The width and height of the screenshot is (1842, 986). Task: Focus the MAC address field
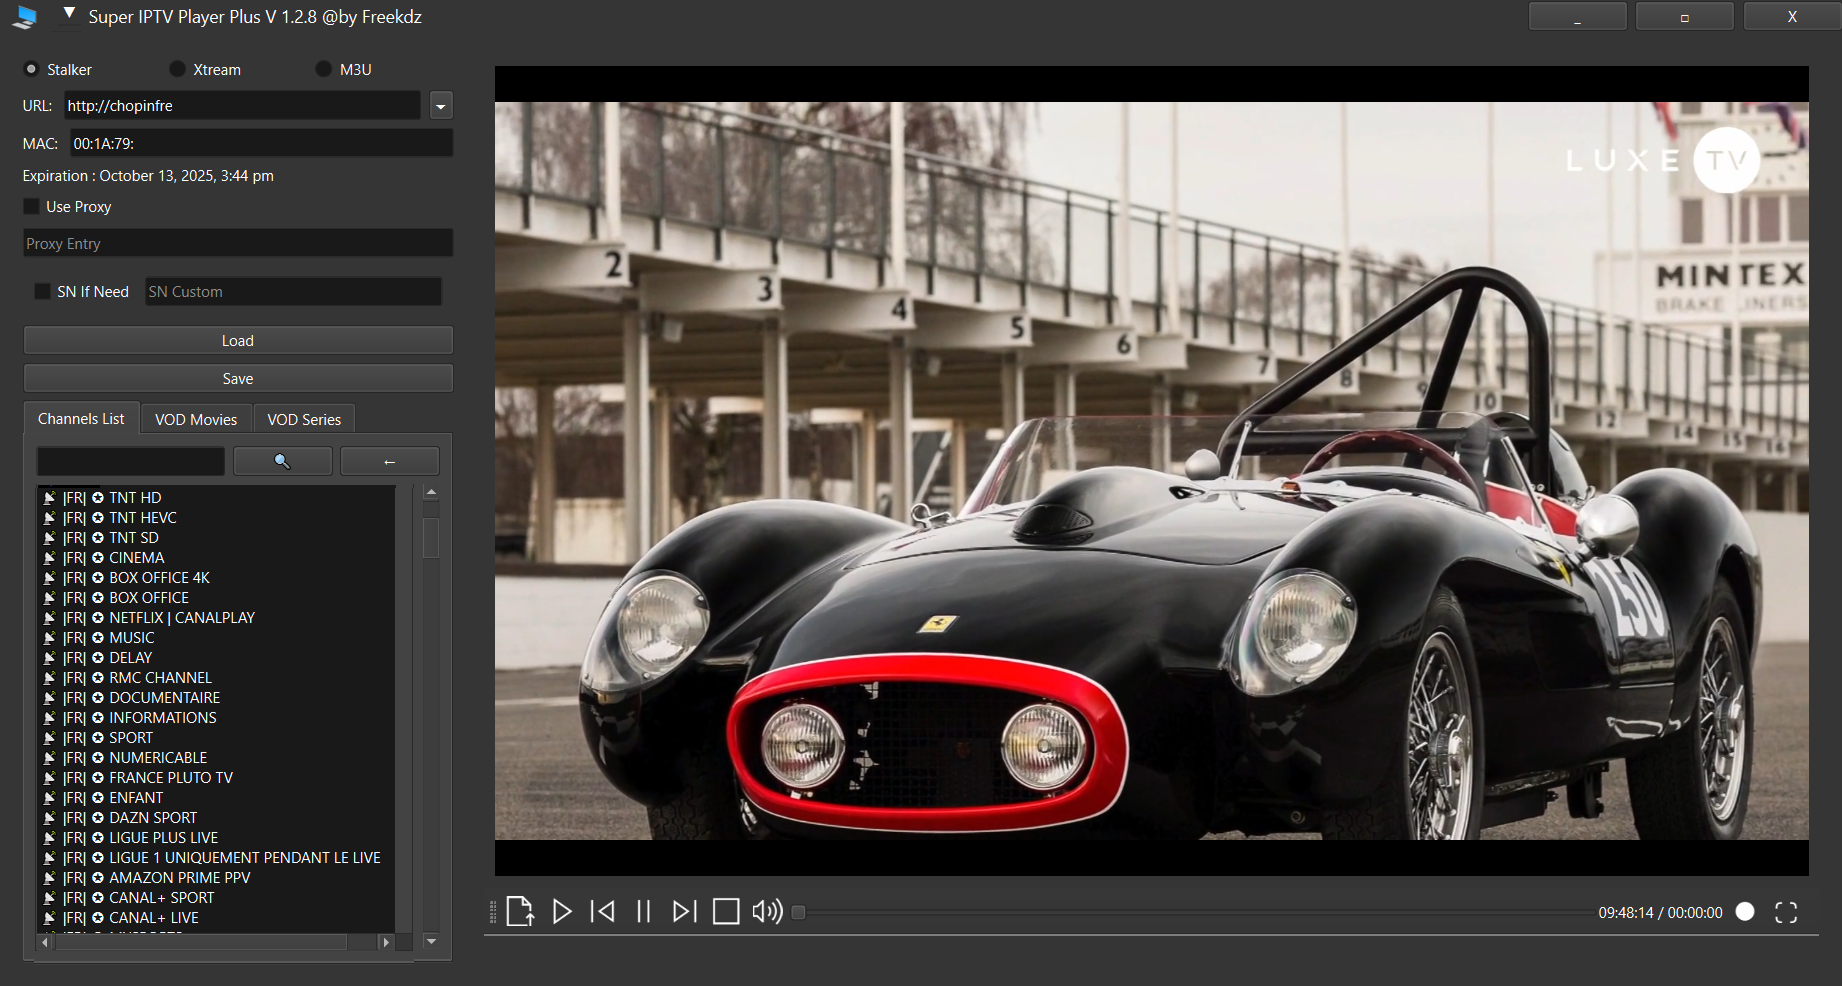point(262,143)
